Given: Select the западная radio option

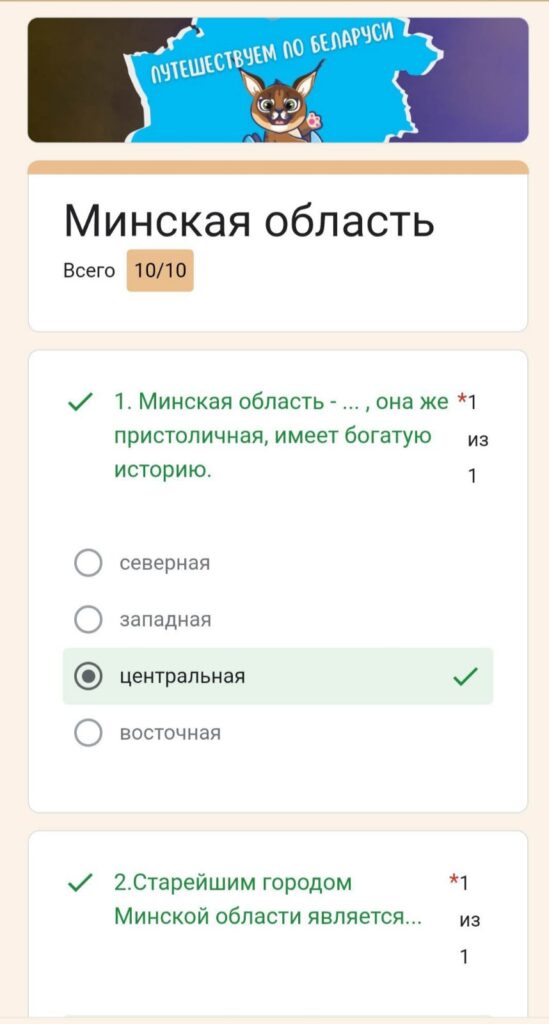Looking at the screenshot, I should (88, 620).
